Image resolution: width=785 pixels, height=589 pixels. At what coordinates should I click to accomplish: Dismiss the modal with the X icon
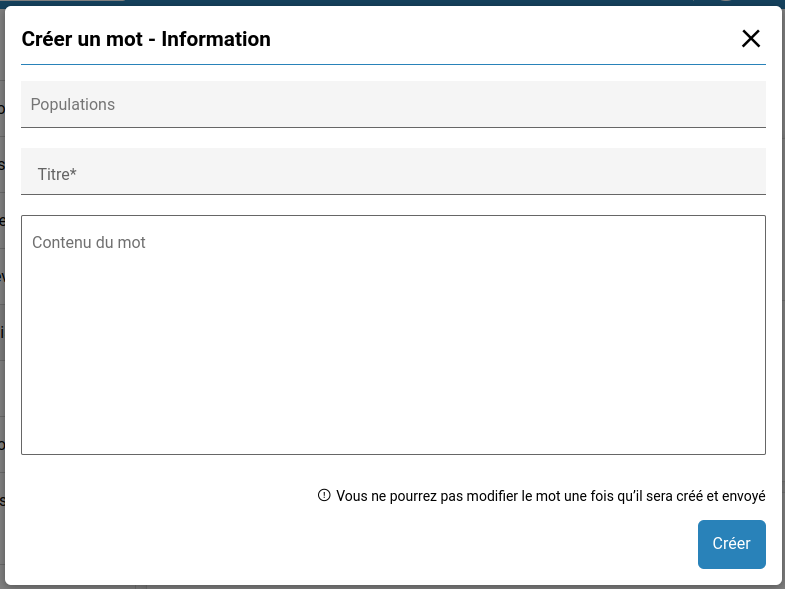tap(751, 39)
